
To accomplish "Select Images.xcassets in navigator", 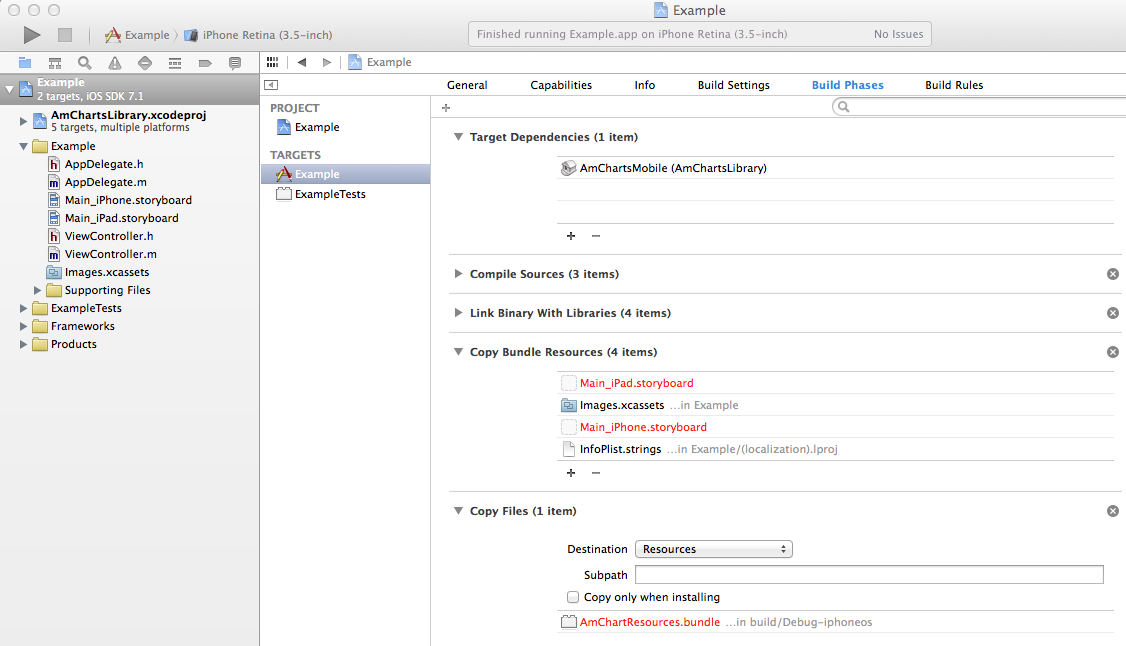I will click(107, 272).
